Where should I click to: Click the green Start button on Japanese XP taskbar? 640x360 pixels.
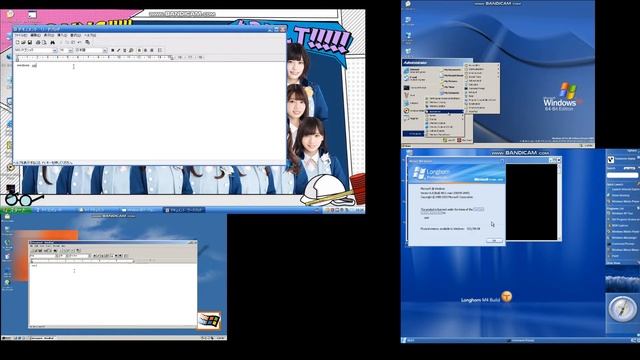click(16, 210)
